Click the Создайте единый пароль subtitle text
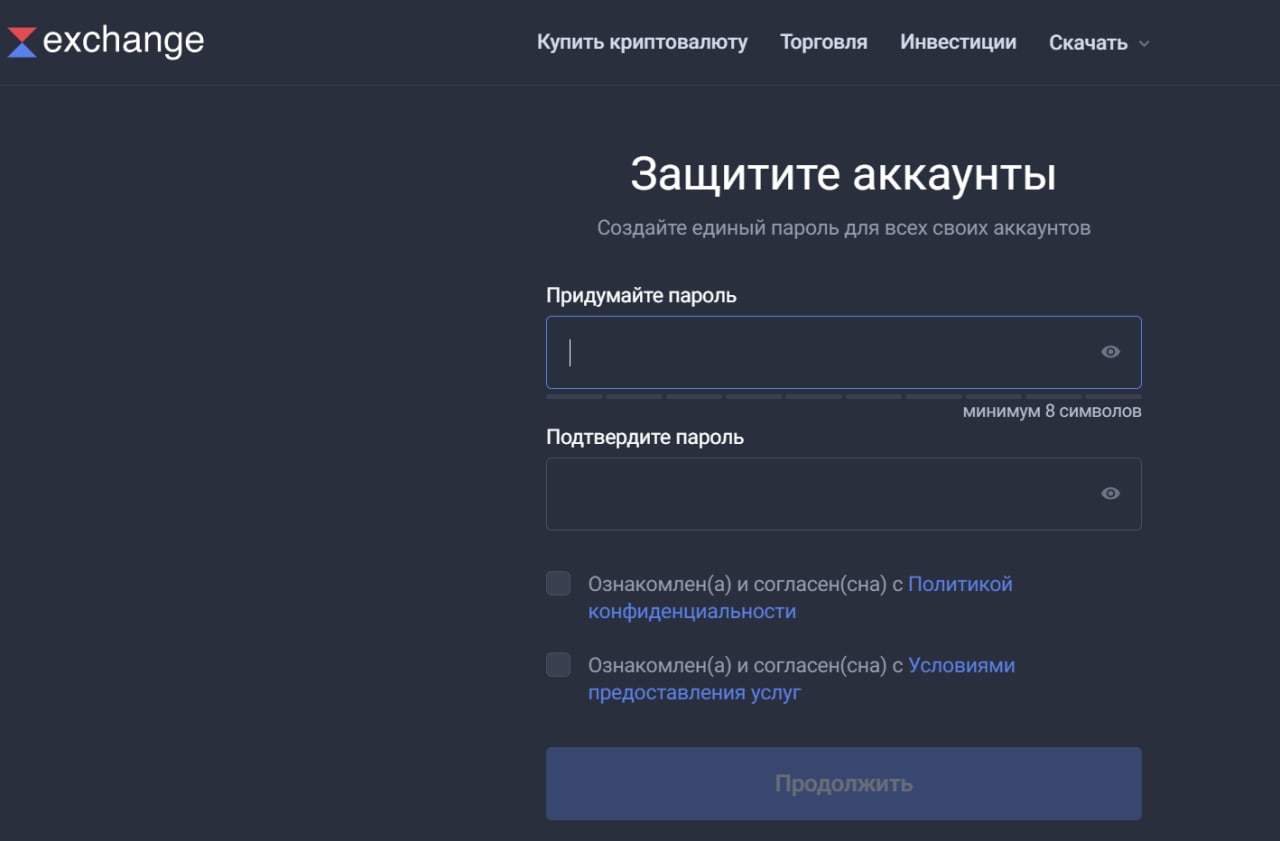Viewport: 1280px width, 841px height. click(843, 228)
